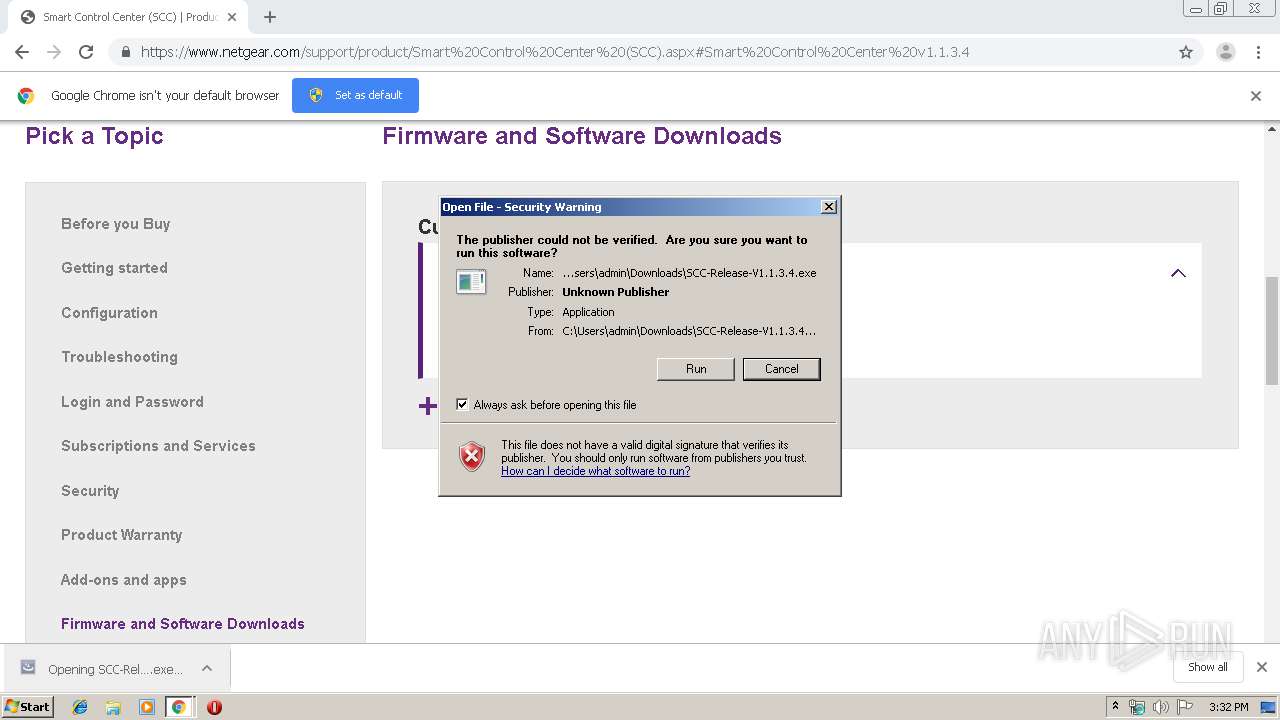Viewport: 1280px width, 720px height.
Task: Select Firmware and Software Downloads topic
Action: coord(183,624)
